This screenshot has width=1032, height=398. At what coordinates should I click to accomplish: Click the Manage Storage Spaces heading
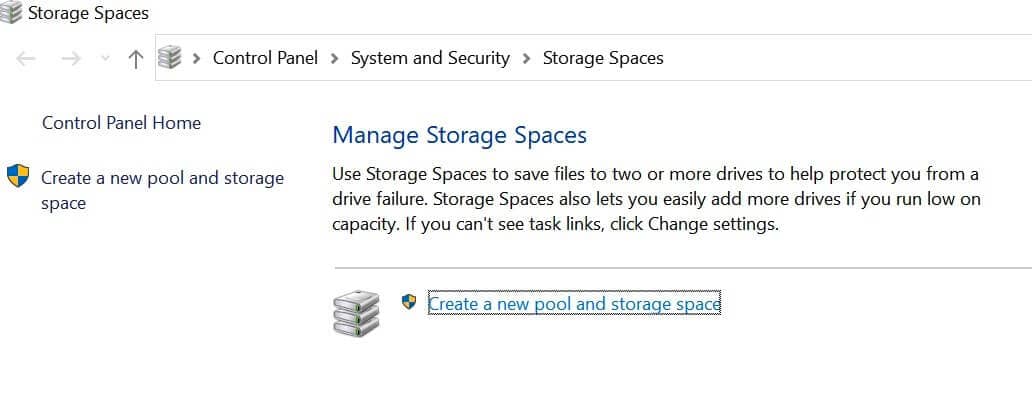click(459, 136)
